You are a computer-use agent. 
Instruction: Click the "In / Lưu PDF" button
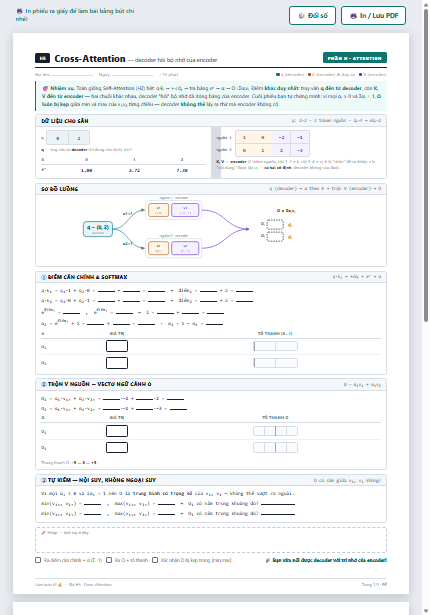[373, 16]
